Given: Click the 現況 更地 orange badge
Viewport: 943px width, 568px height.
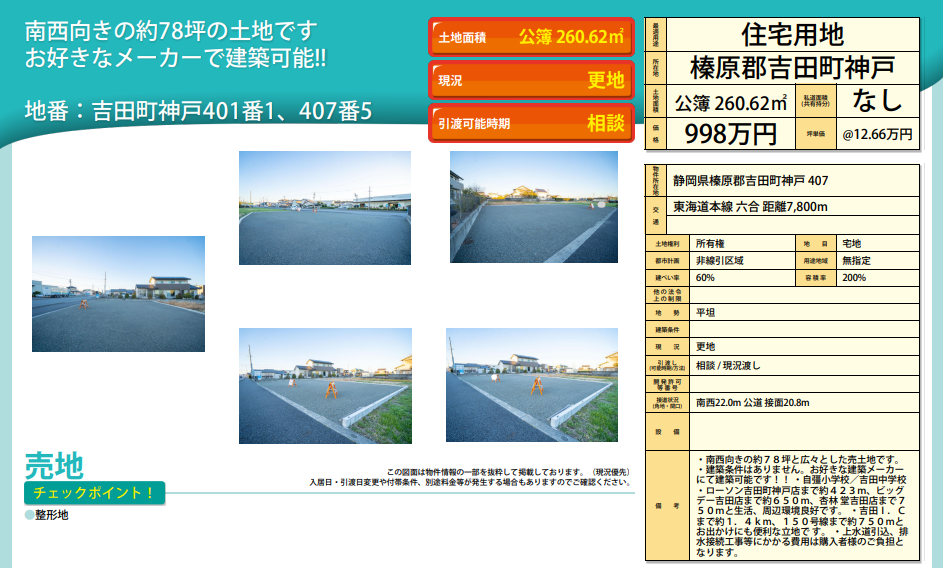Looking at the screenshot, I should click(531, 80).
